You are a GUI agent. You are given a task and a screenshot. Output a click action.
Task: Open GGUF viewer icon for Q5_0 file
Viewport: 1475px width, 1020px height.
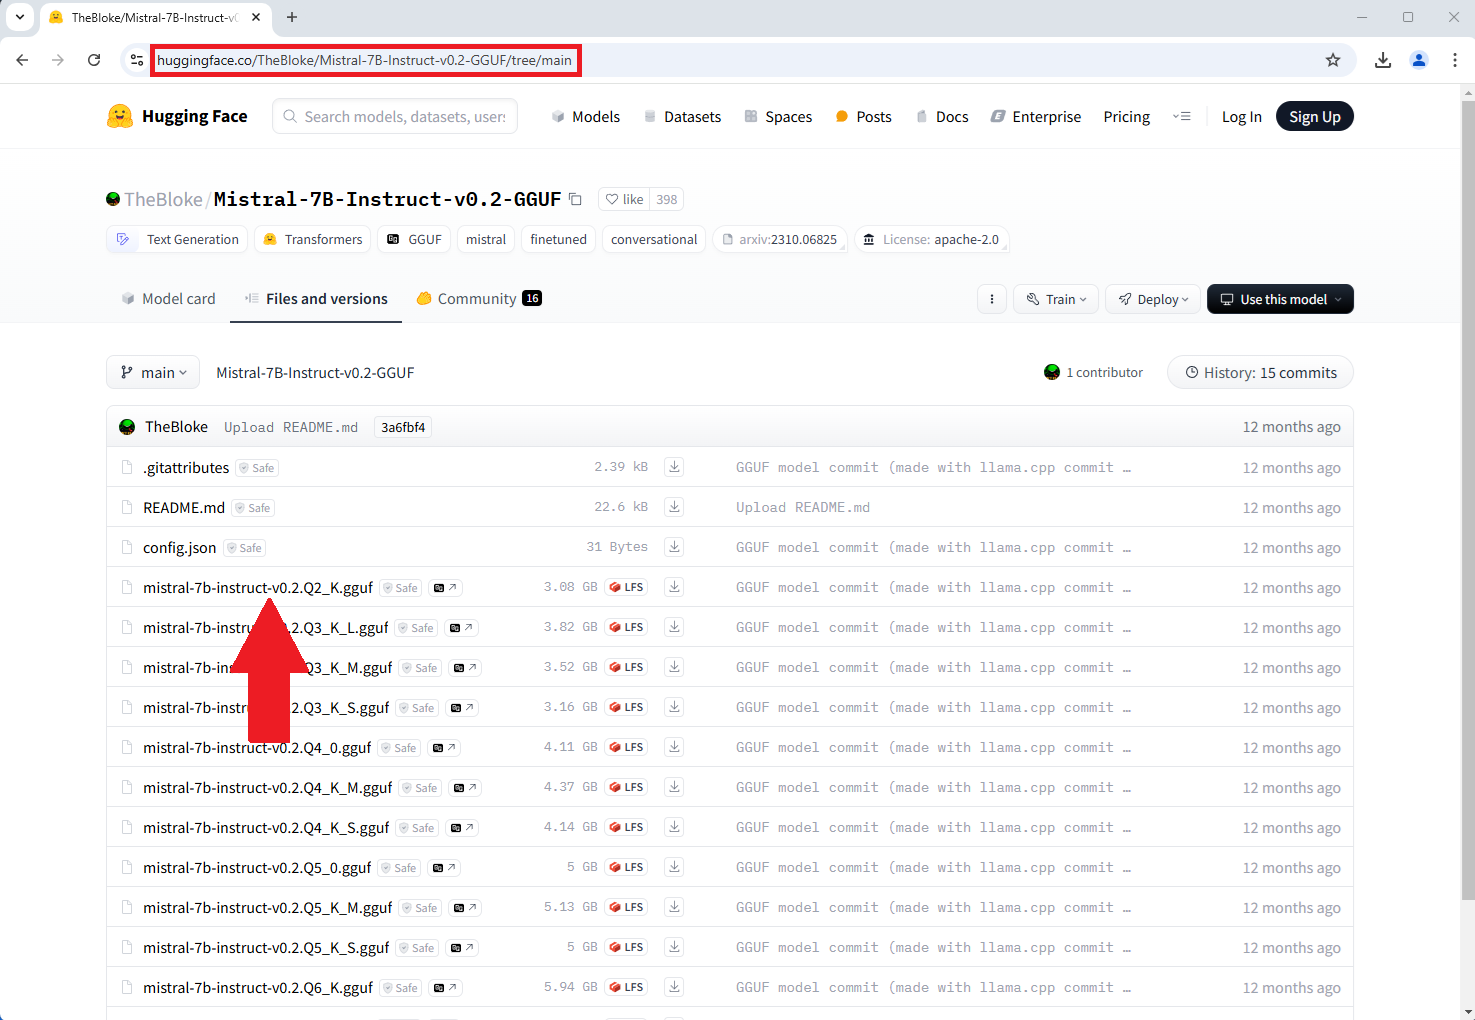[445, 868]
